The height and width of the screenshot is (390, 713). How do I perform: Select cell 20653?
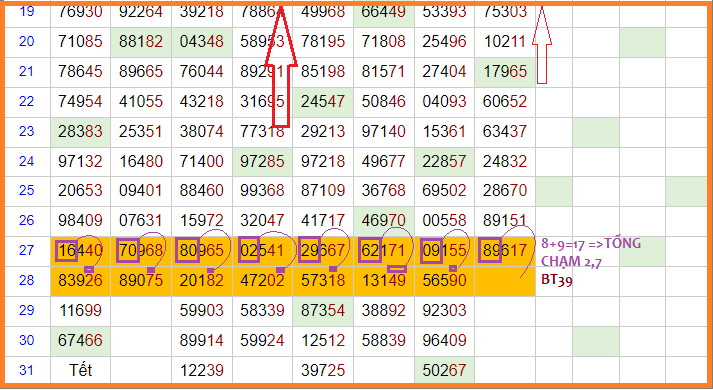80,191
